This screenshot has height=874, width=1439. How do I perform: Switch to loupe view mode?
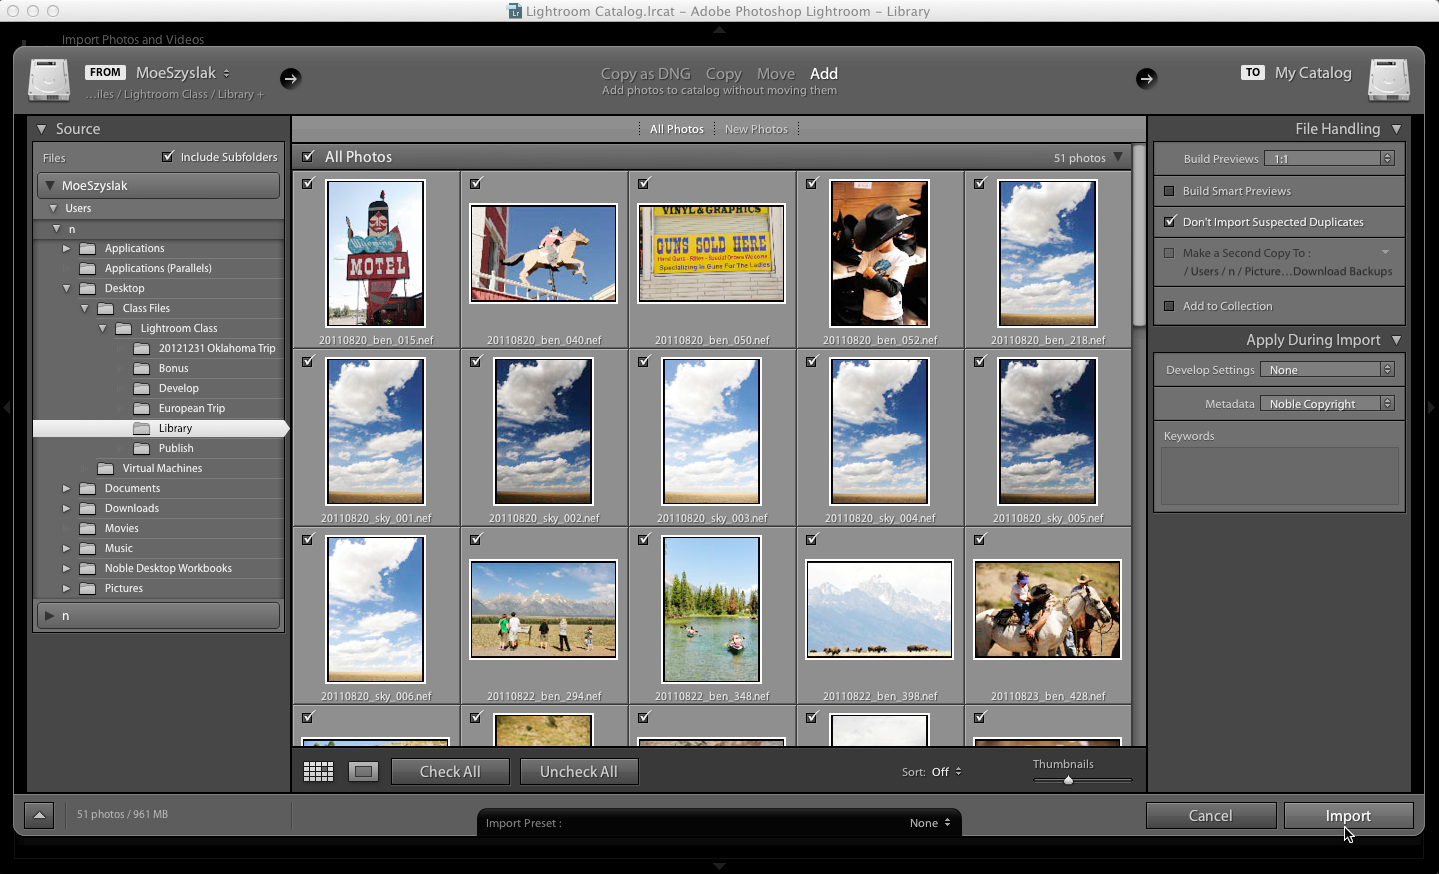click(x=362, y=771)
